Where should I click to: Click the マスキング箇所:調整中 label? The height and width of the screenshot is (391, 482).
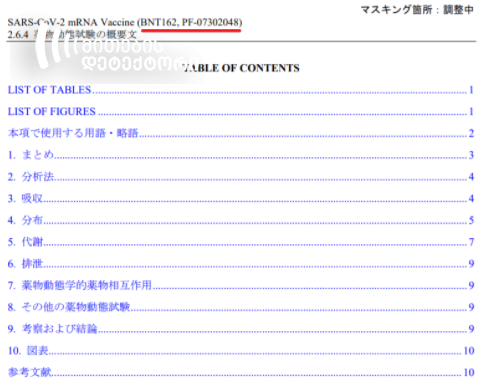417,10
